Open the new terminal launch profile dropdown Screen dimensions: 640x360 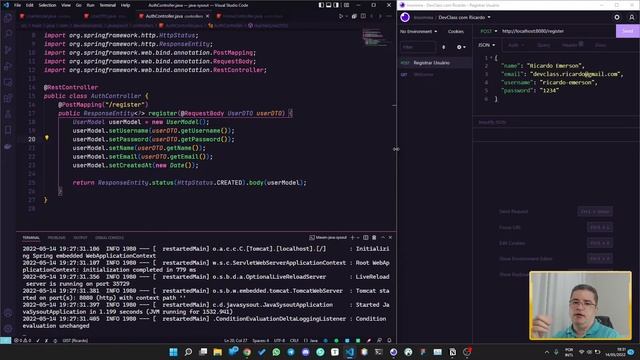click(x=358, y=238)
